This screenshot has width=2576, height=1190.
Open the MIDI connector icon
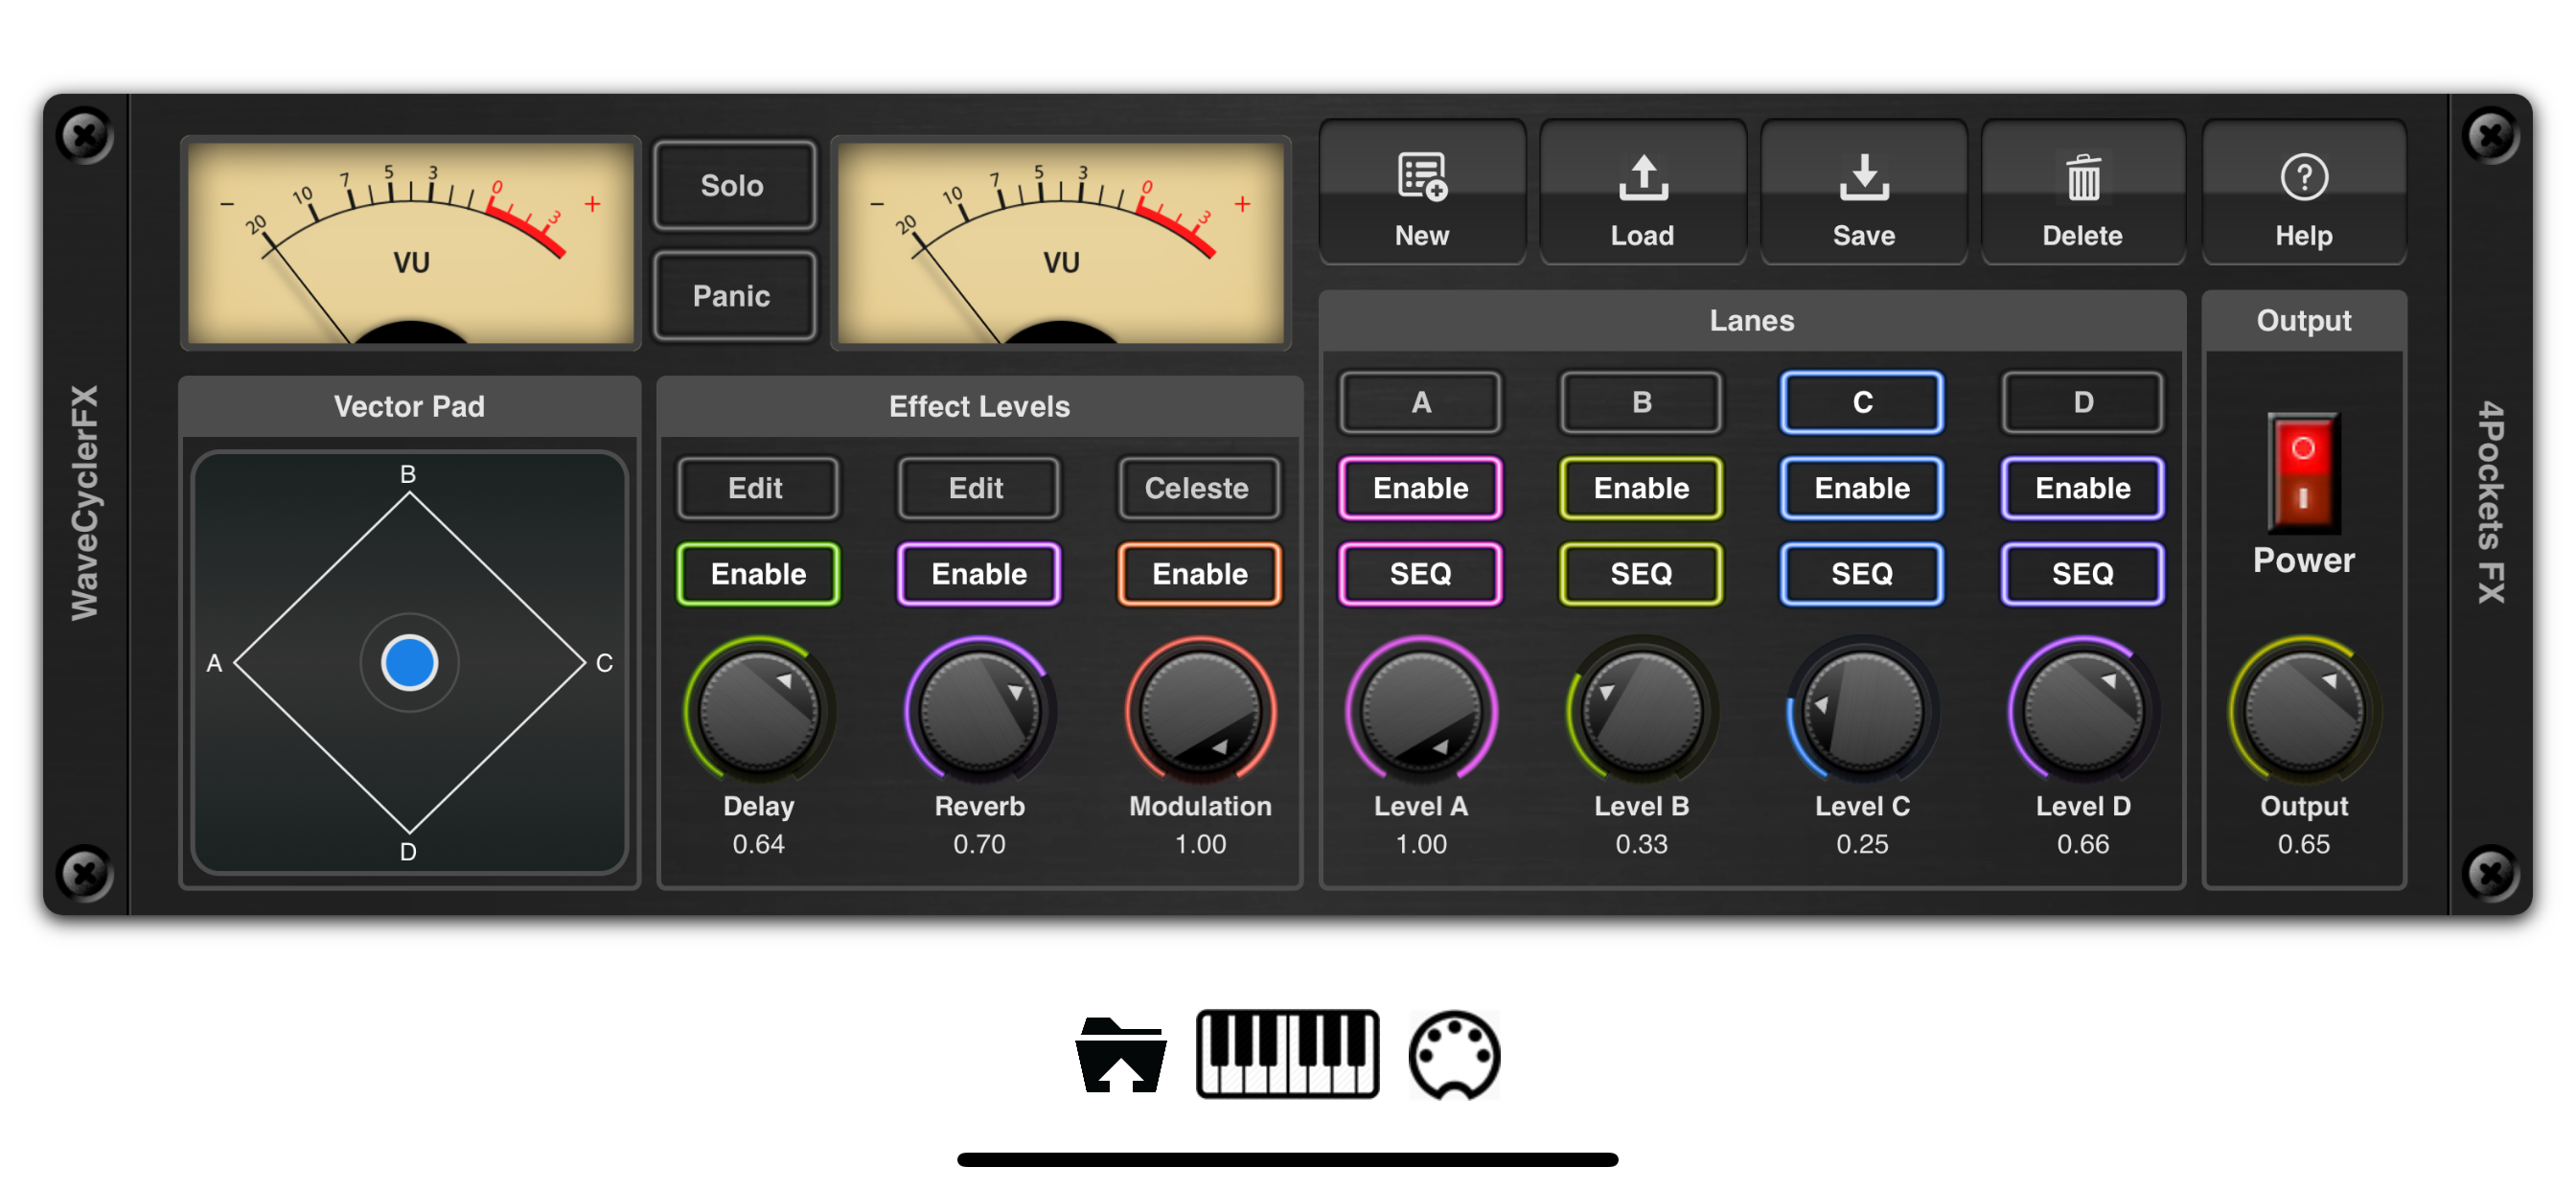point(1454,1055)
